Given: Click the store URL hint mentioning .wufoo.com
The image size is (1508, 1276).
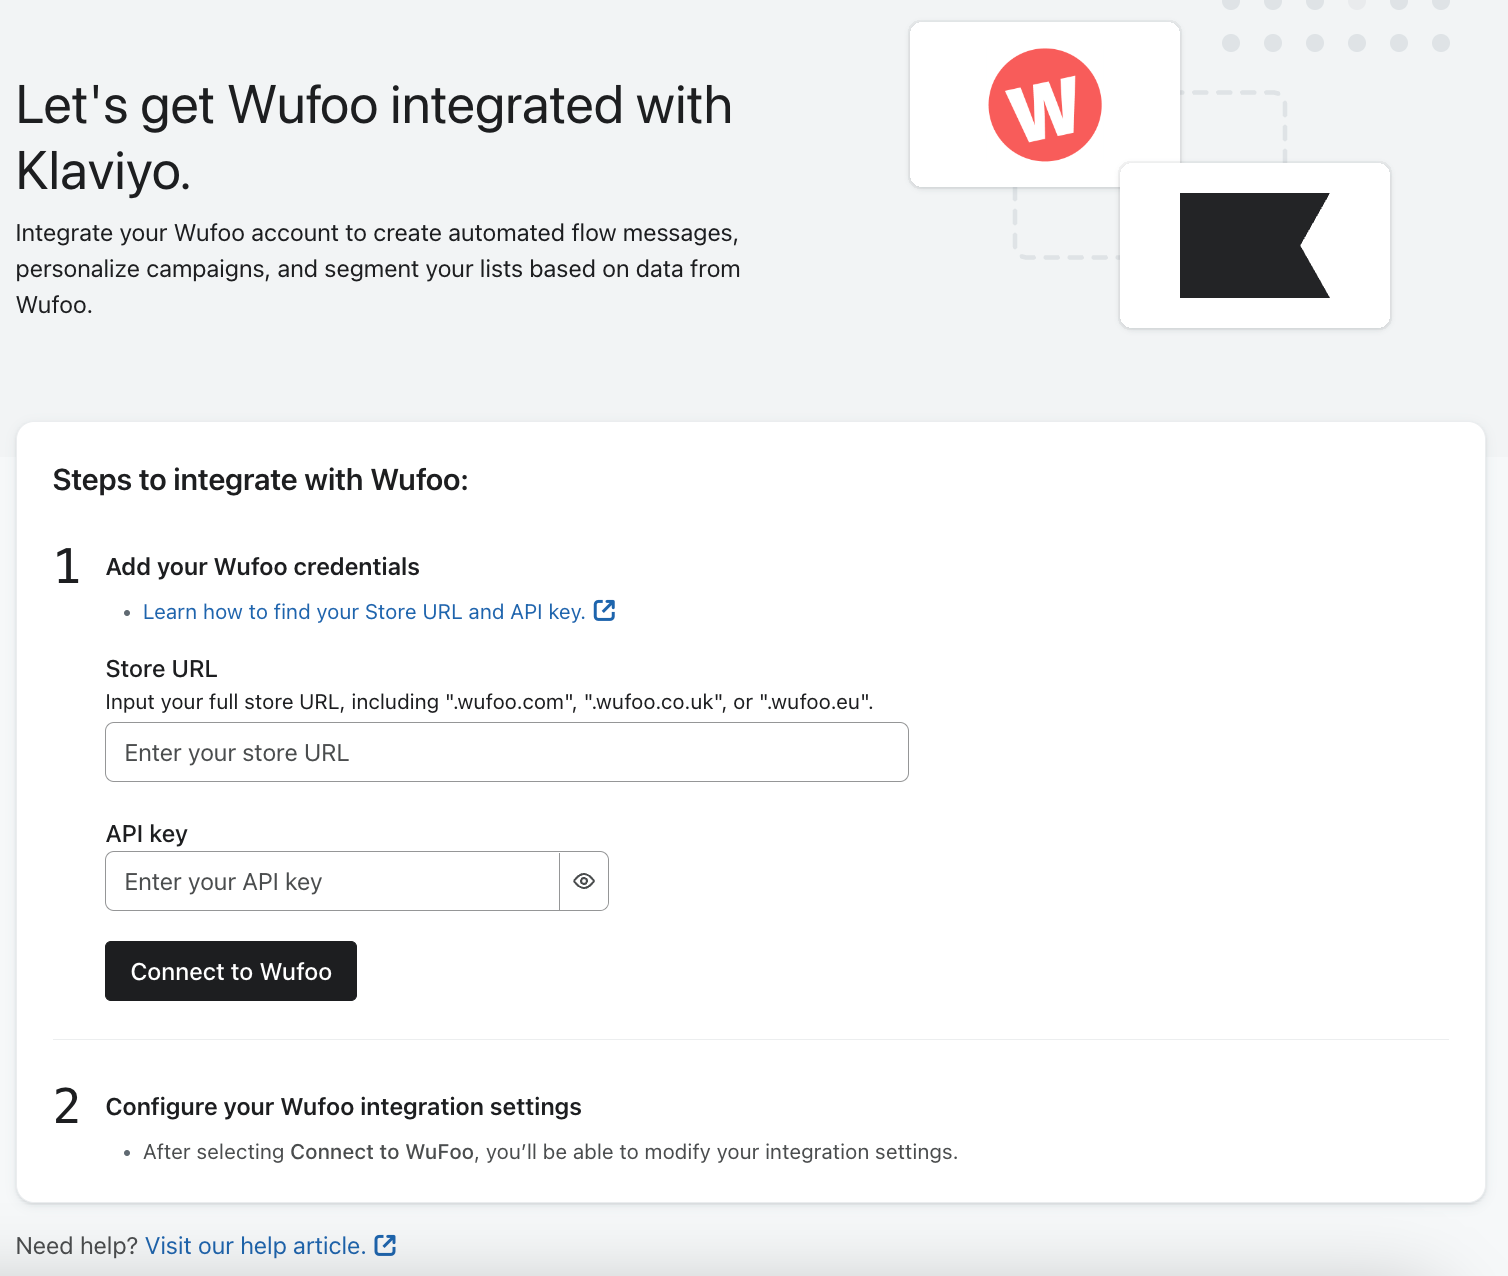Looking at the screenshot, I should 489,702.
